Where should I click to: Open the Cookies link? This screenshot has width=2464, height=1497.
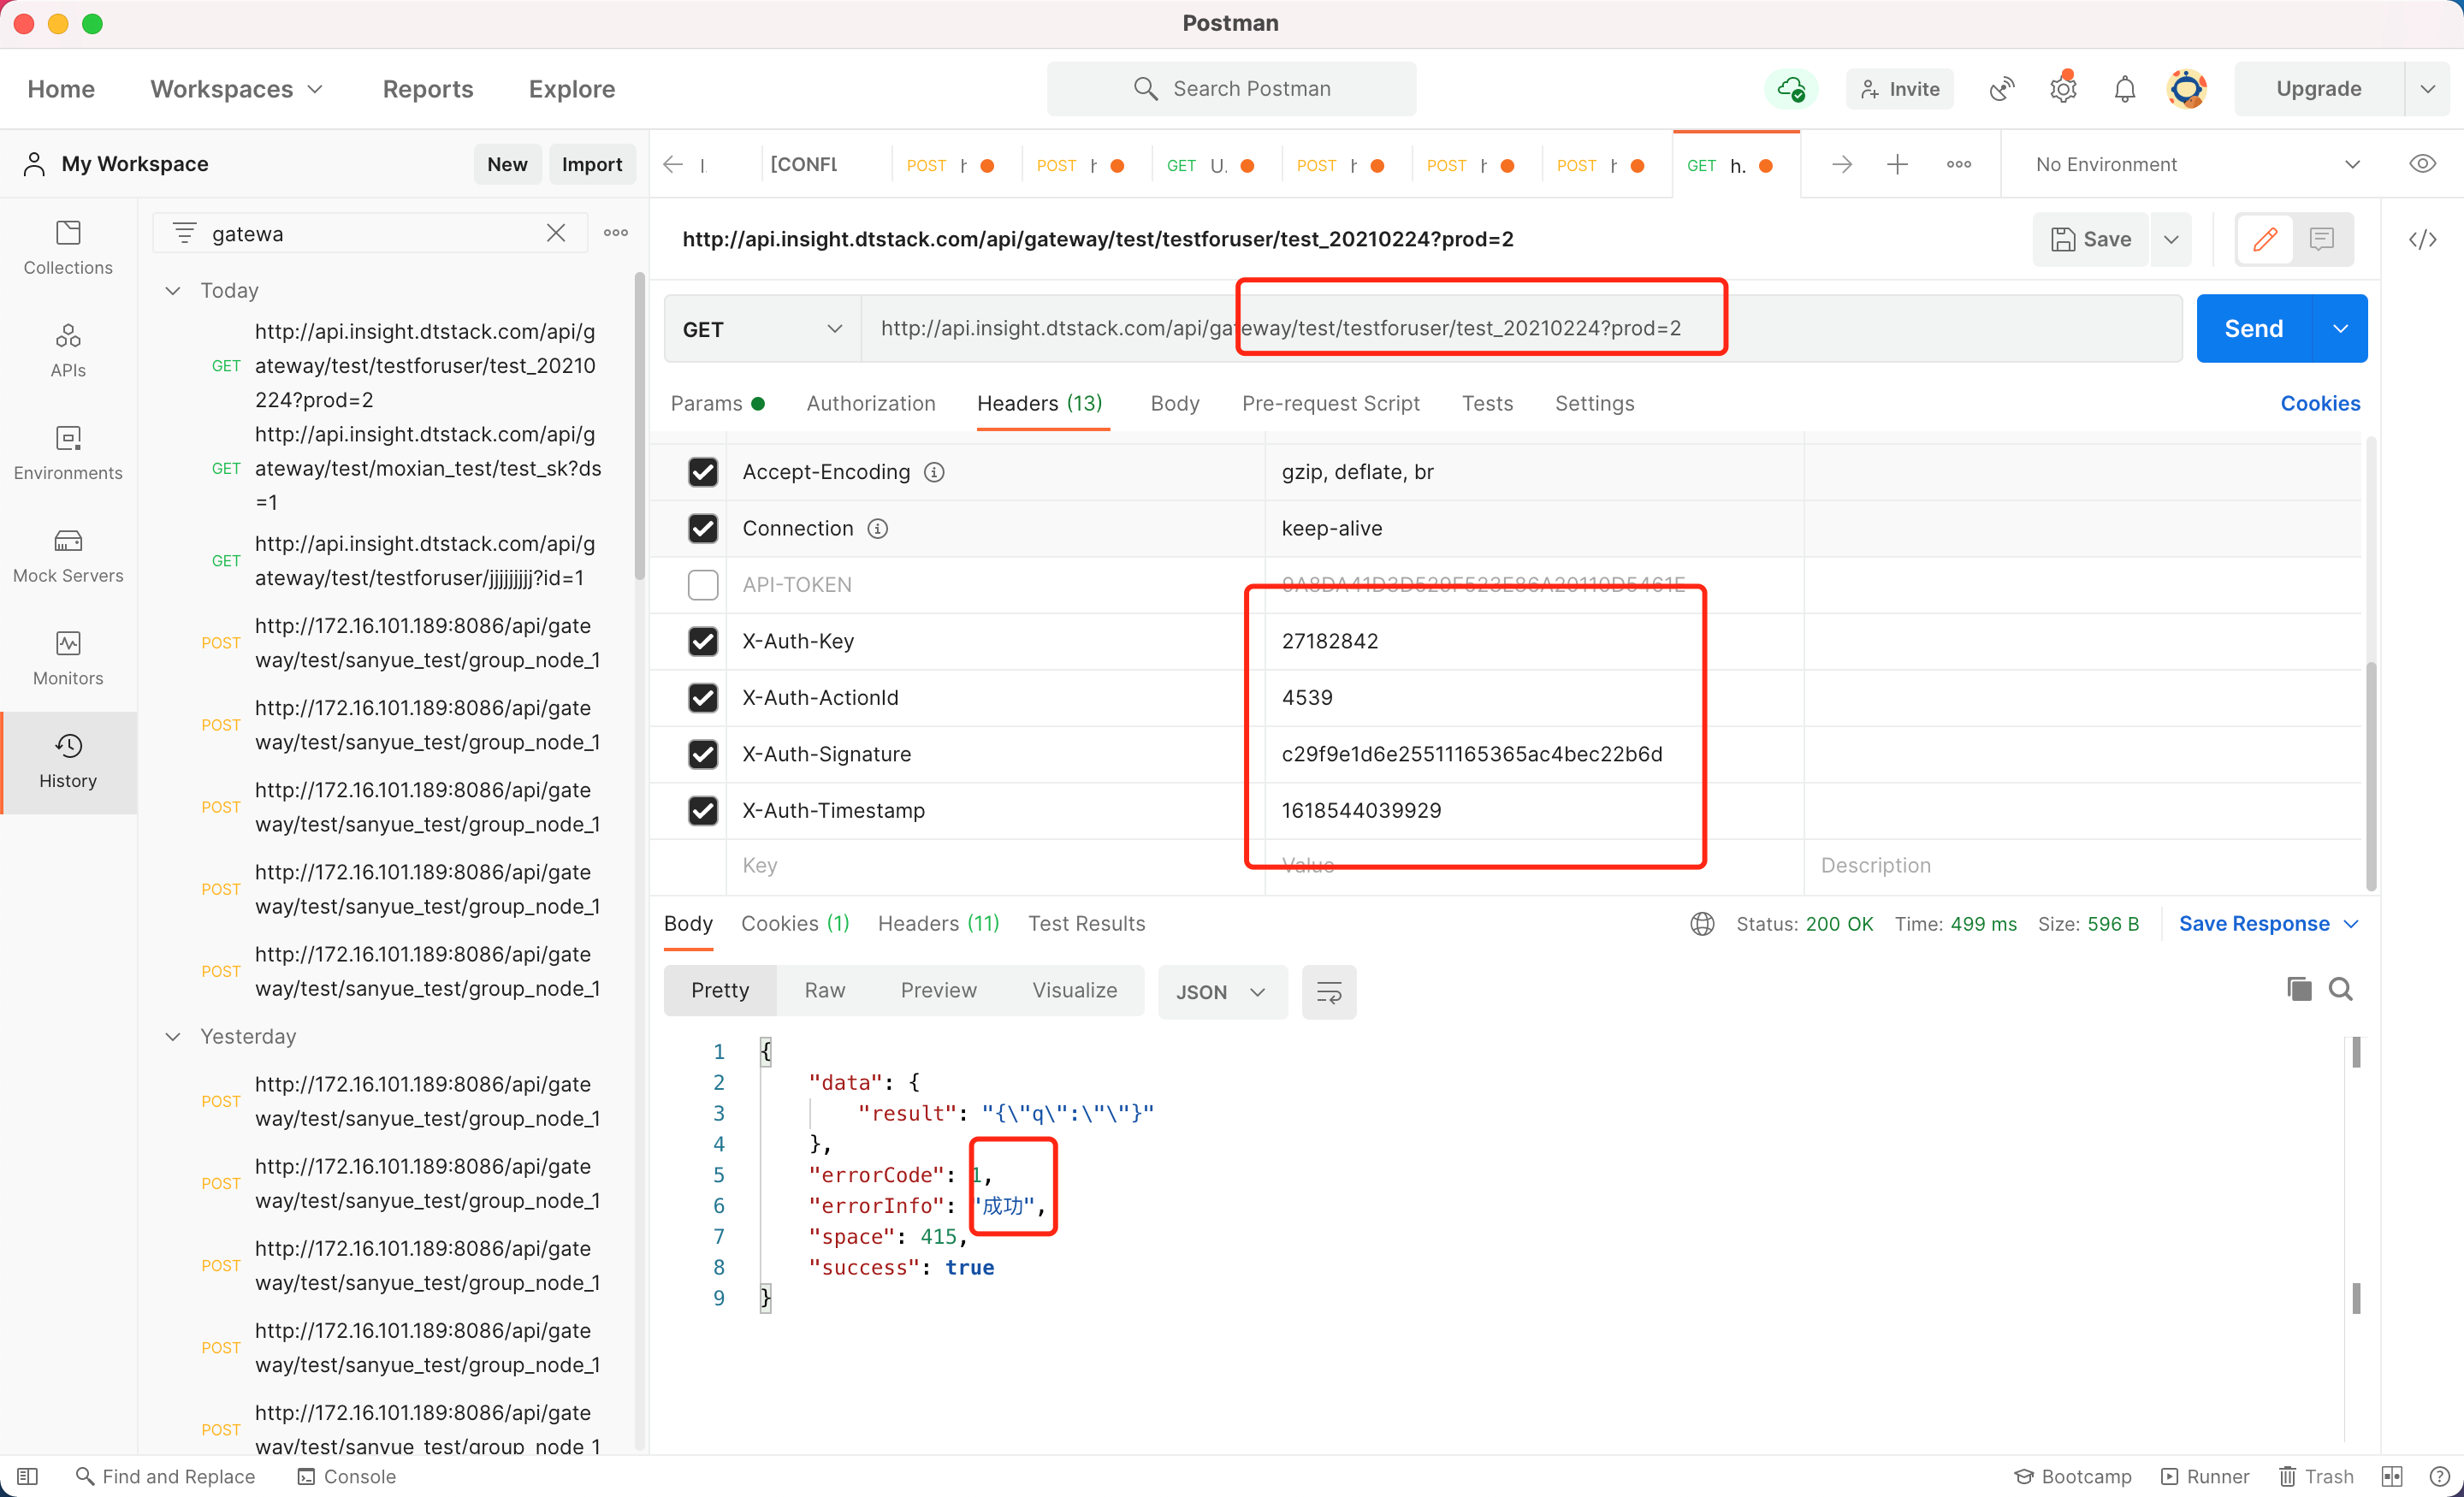2320,403
